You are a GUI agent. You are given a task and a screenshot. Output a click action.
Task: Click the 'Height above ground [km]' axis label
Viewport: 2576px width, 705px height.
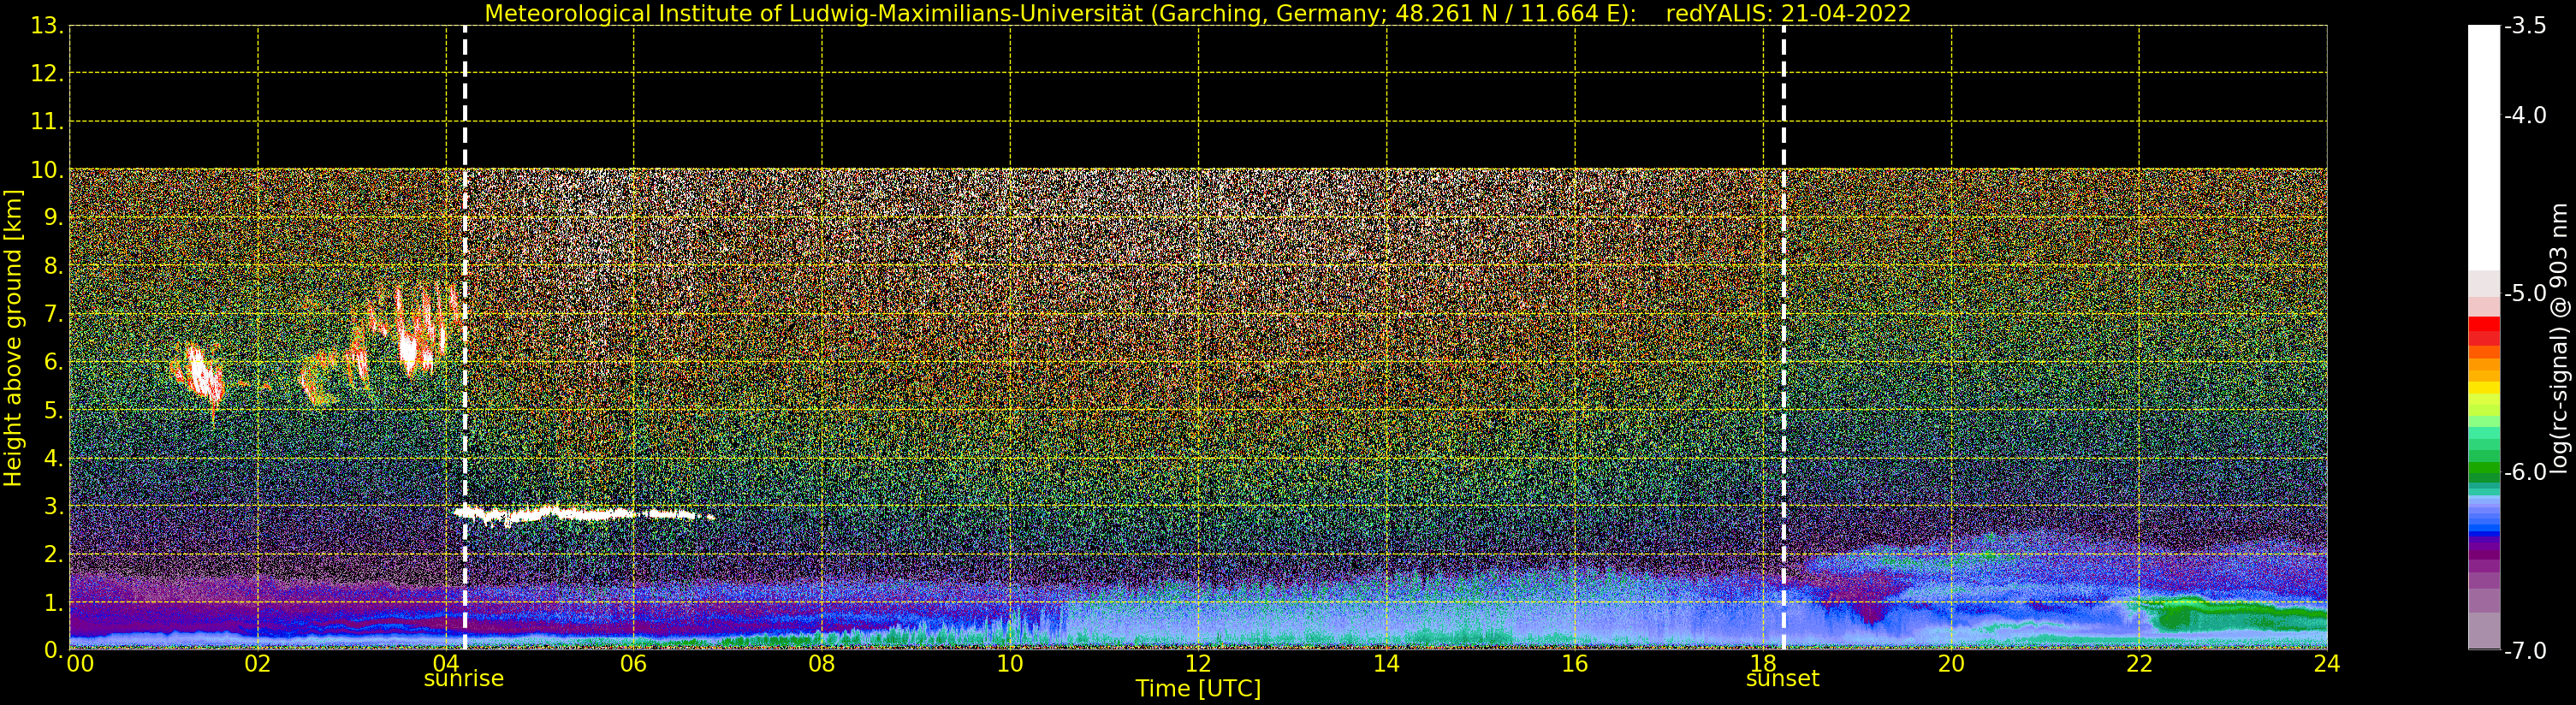[13, 338]
